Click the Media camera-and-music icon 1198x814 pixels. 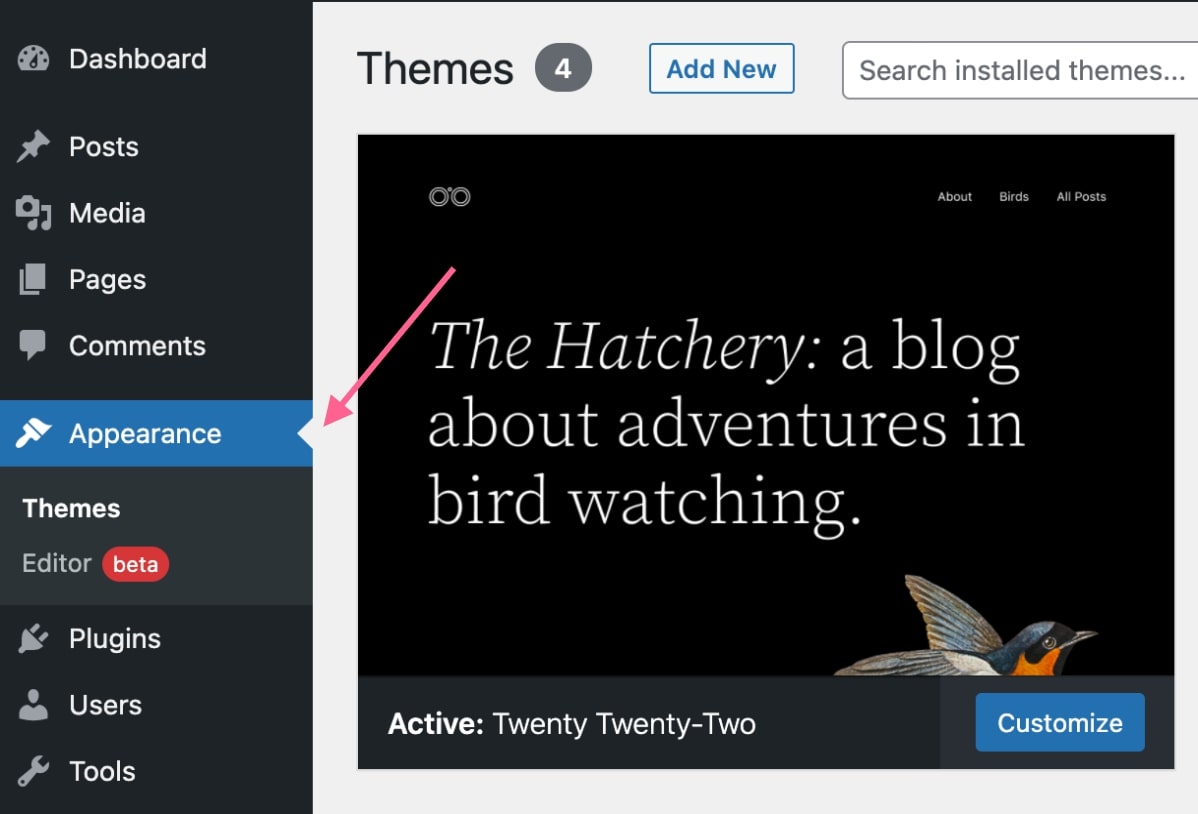click(x=33, y=212)
